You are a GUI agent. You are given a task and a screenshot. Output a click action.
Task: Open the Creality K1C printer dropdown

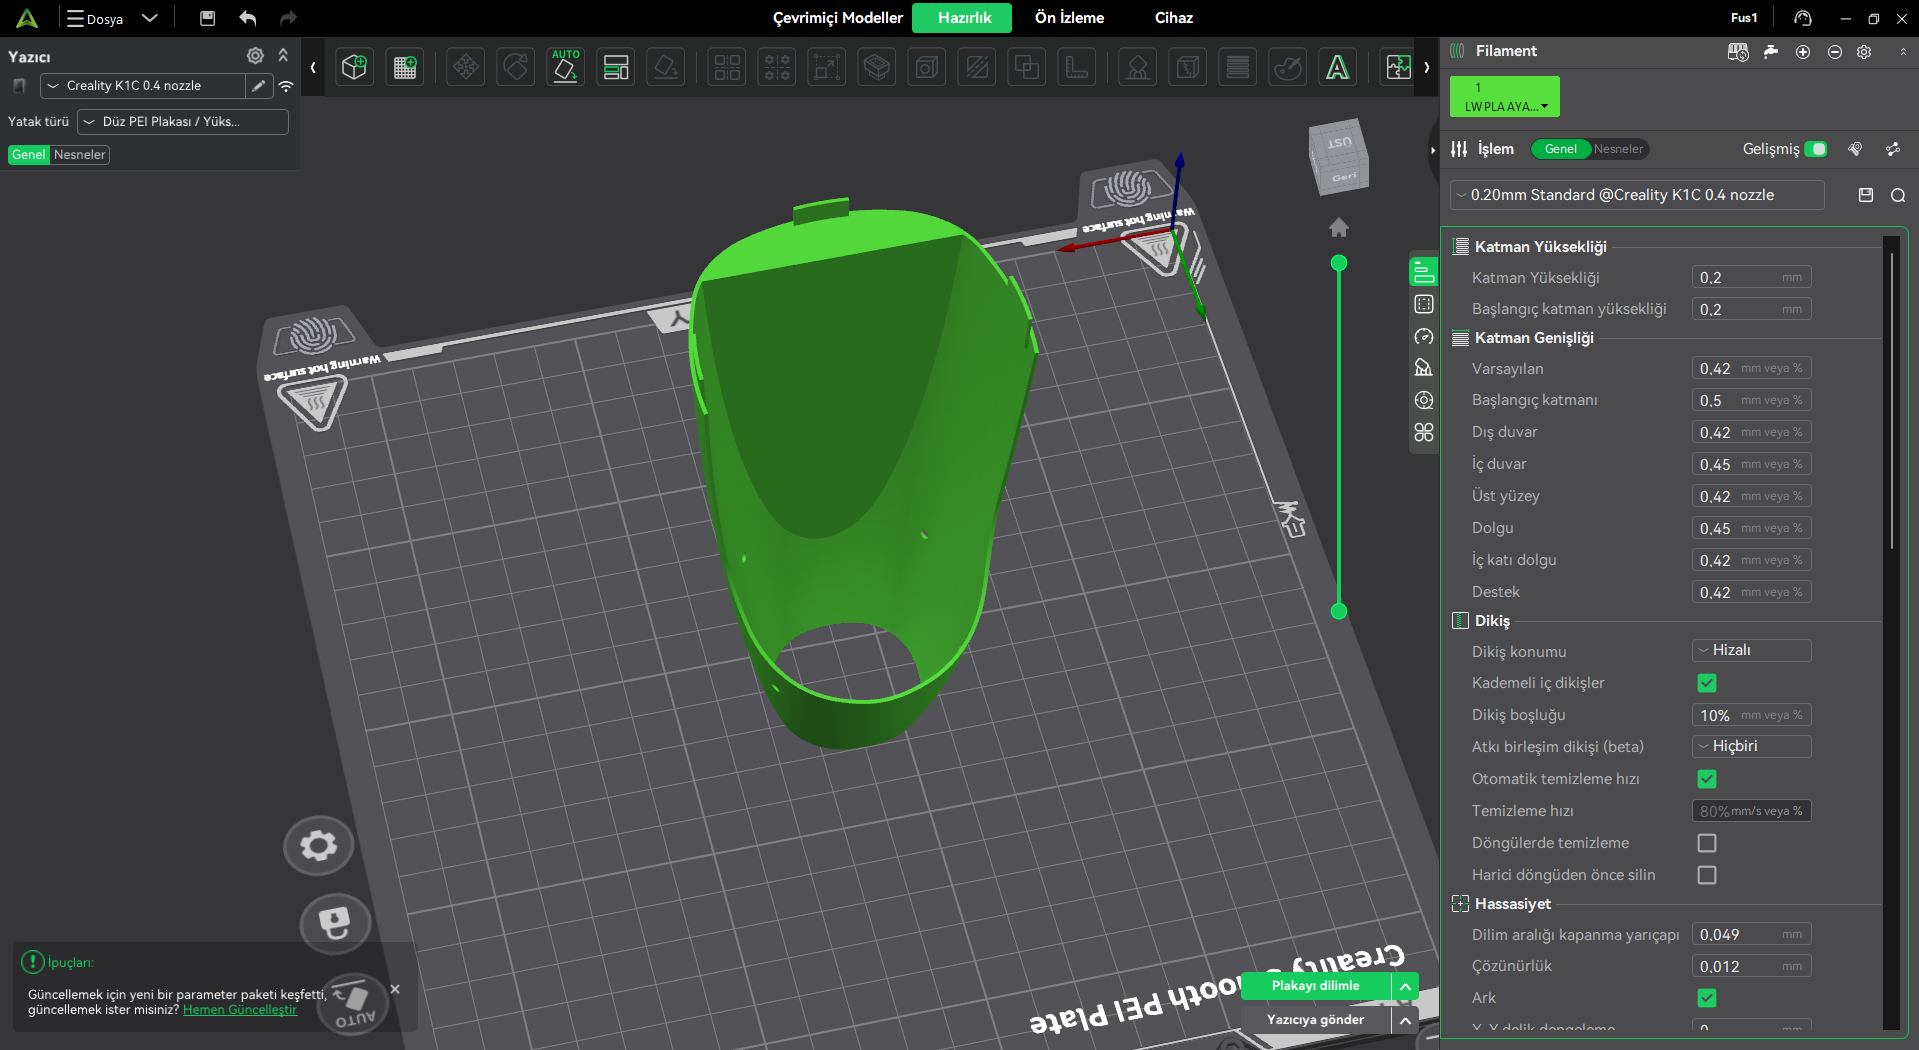point(142,86)
